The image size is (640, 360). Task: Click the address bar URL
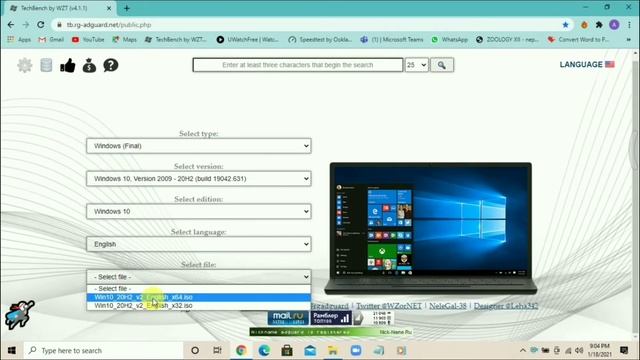point(109,25)
